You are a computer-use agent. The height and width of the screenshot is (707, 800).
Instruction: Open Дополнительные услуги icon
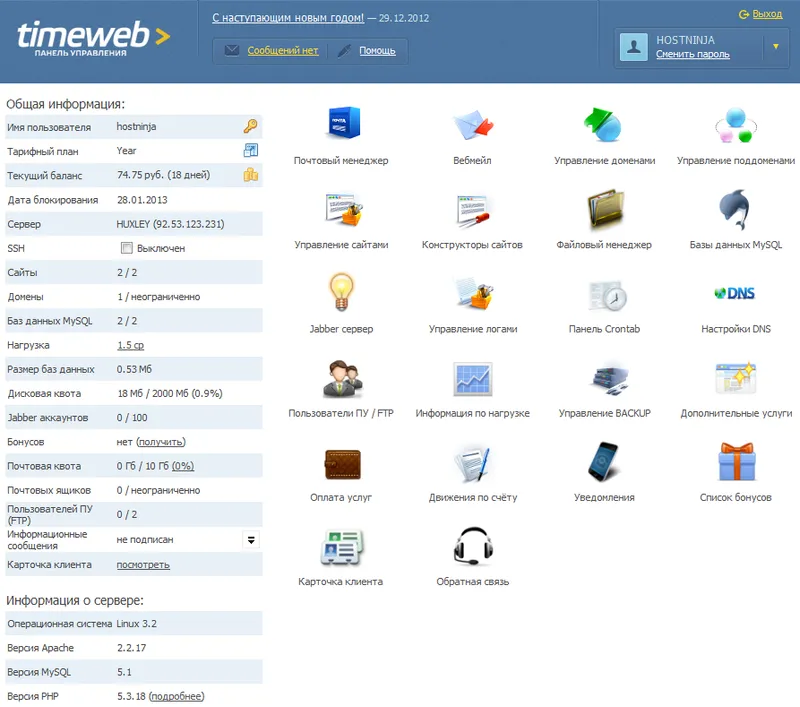(735, 377)
